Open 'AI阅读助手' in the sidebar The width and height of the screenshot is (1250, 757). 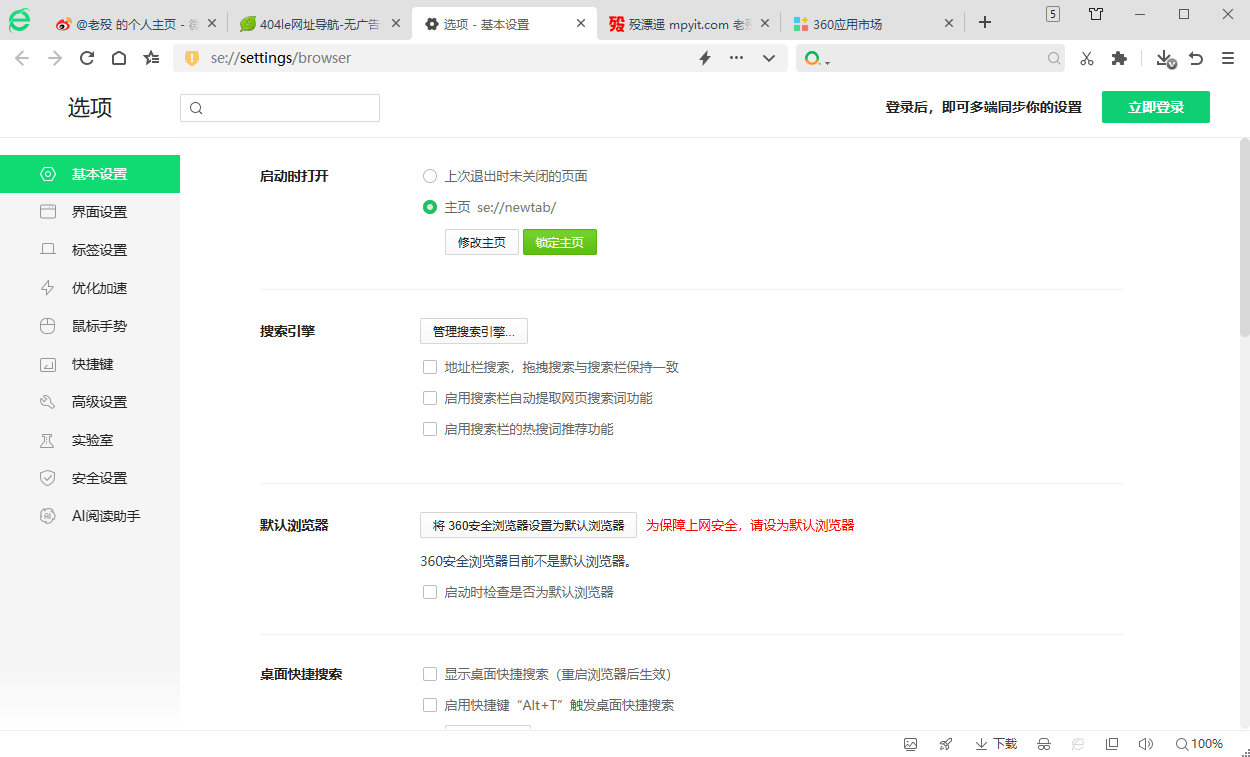click(90, 516)
